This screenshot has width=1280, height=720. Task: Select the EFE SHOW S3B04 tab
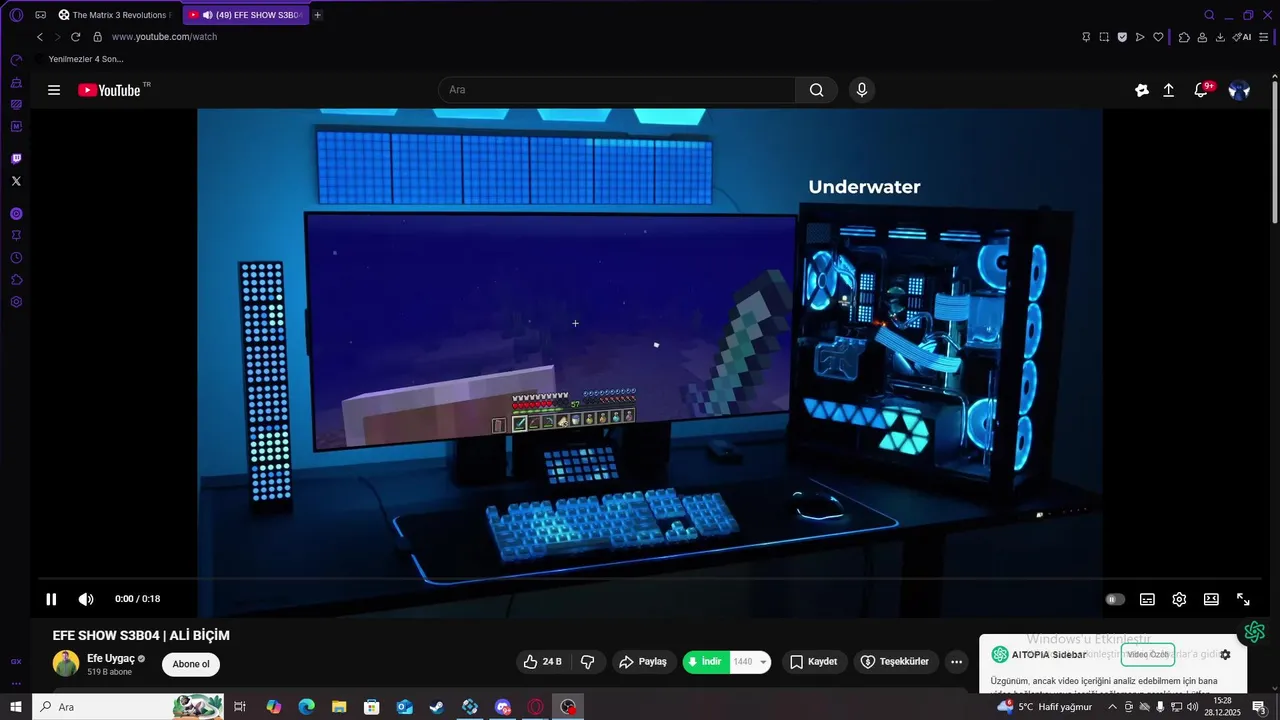tap(246, 15)
